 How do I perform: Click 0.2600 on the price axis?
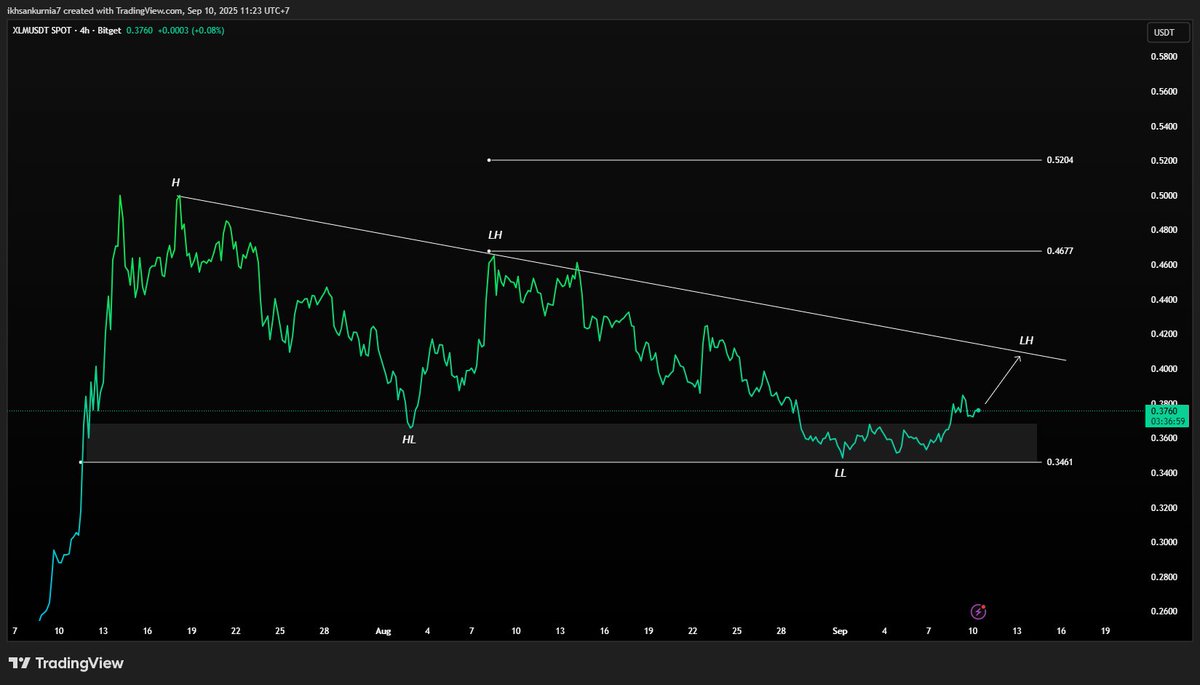1165,612
